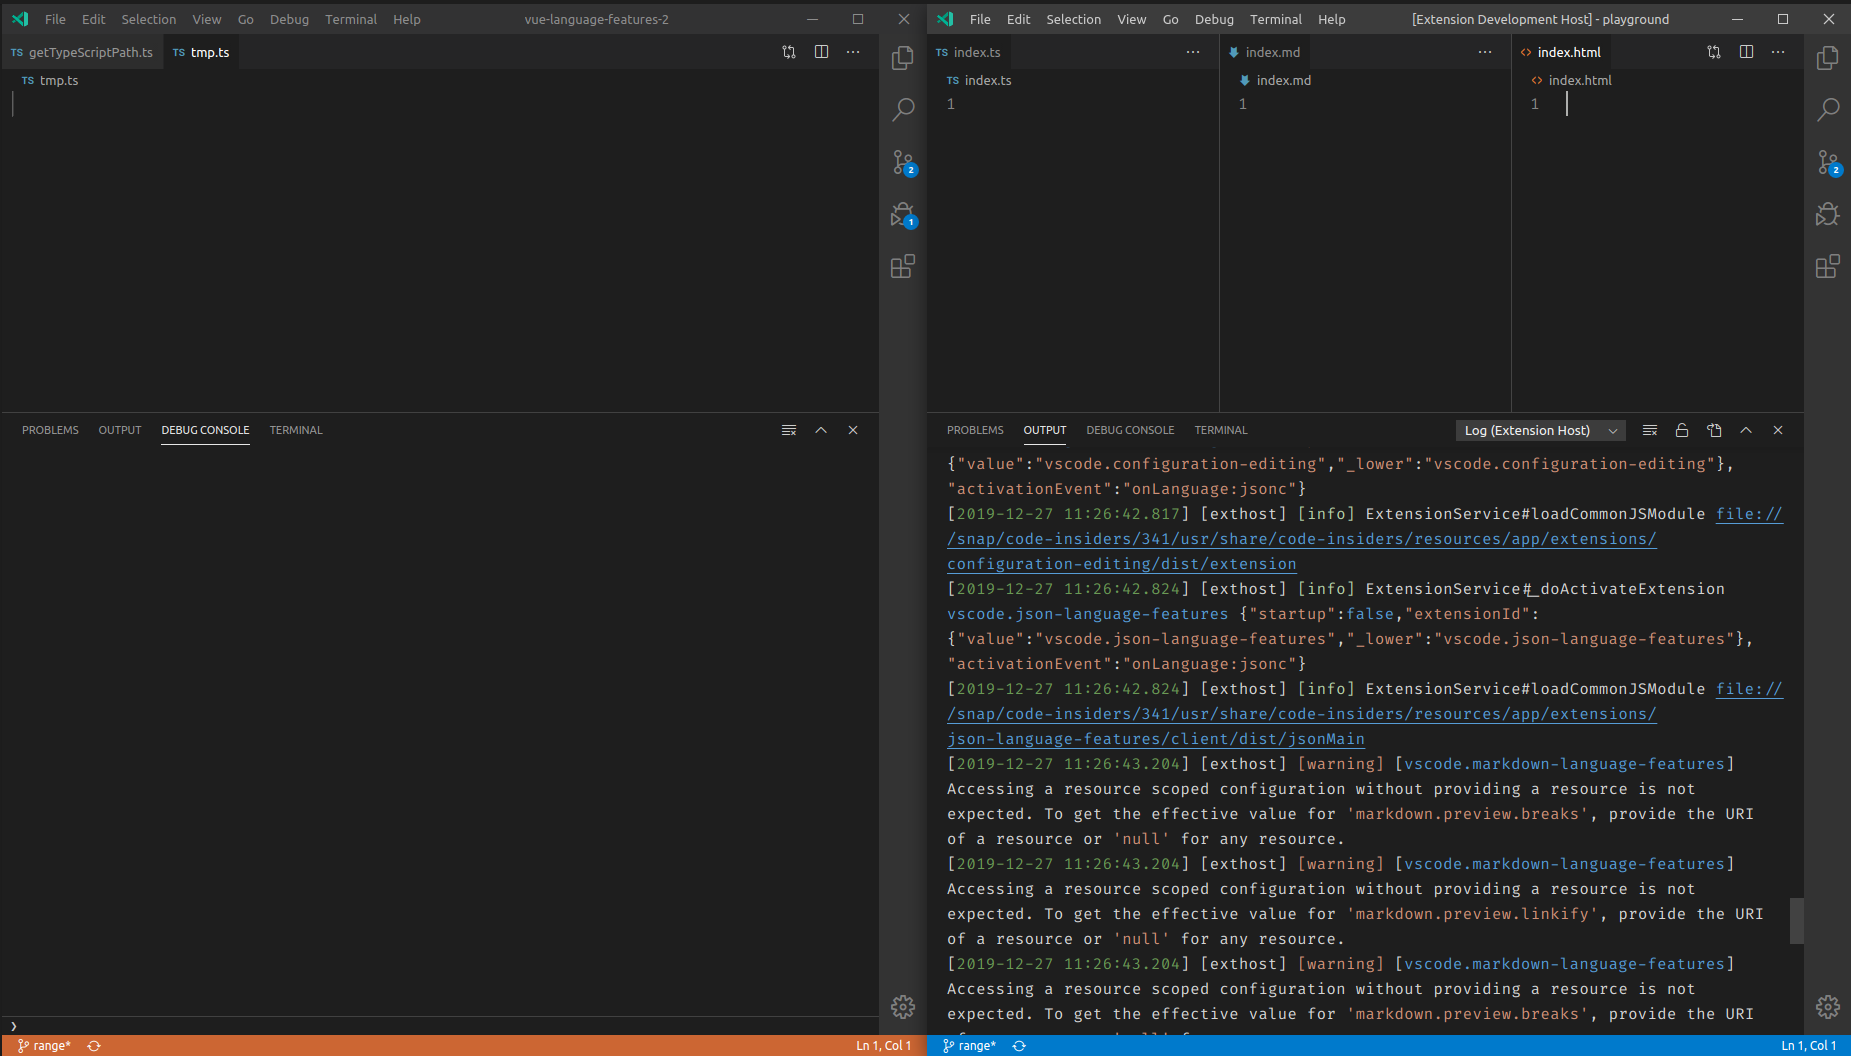Open more actions menu for the tmp.ts editor
Screen dimensions: 1851x1056
853,51
